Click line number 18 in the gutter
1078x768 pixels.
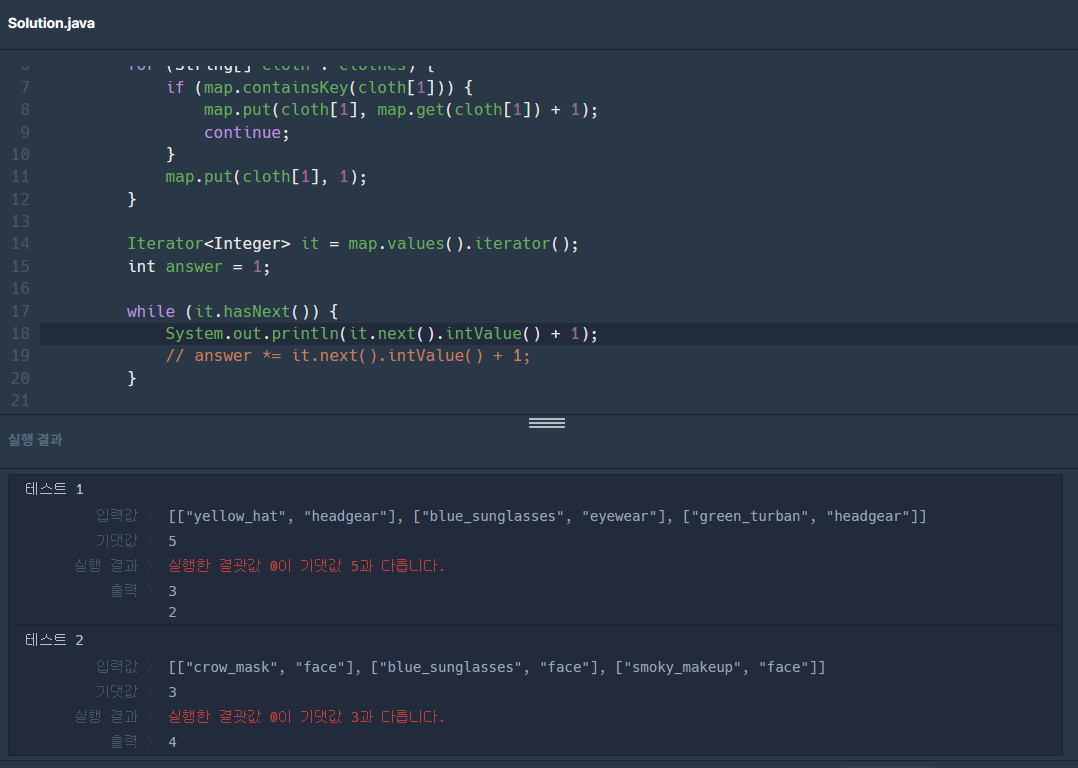pos(21,333)
